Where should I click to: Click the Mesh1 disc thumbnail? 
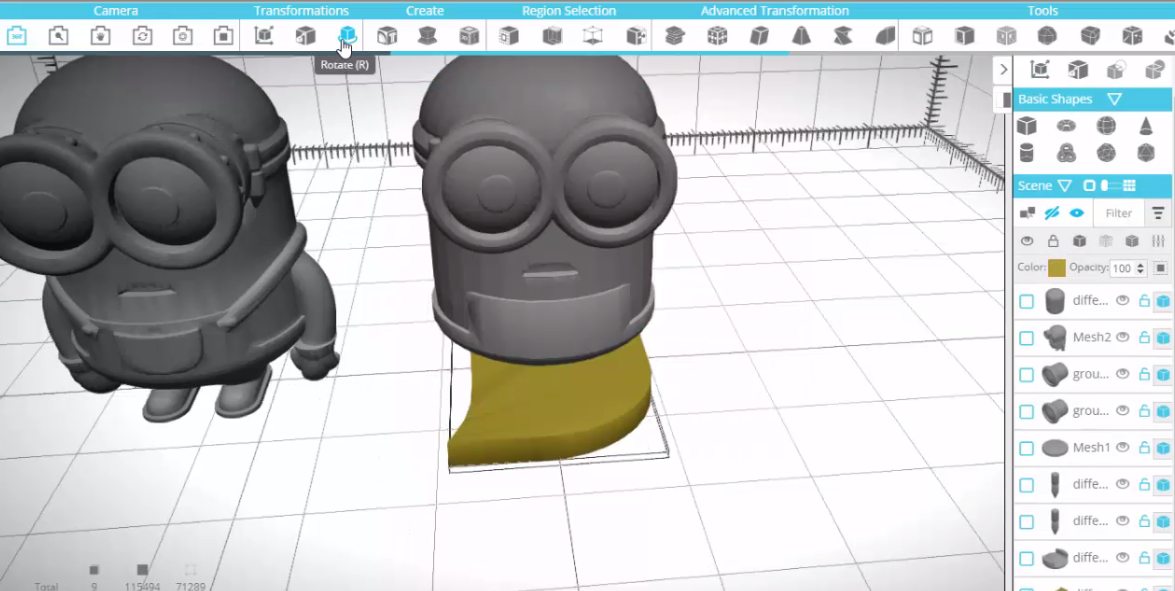(x=1055, y=448)
